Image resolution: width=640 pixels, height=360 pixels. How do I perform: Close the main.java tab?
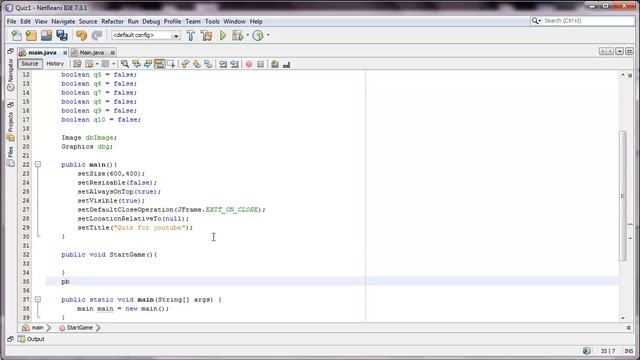(x=65, y=53)
